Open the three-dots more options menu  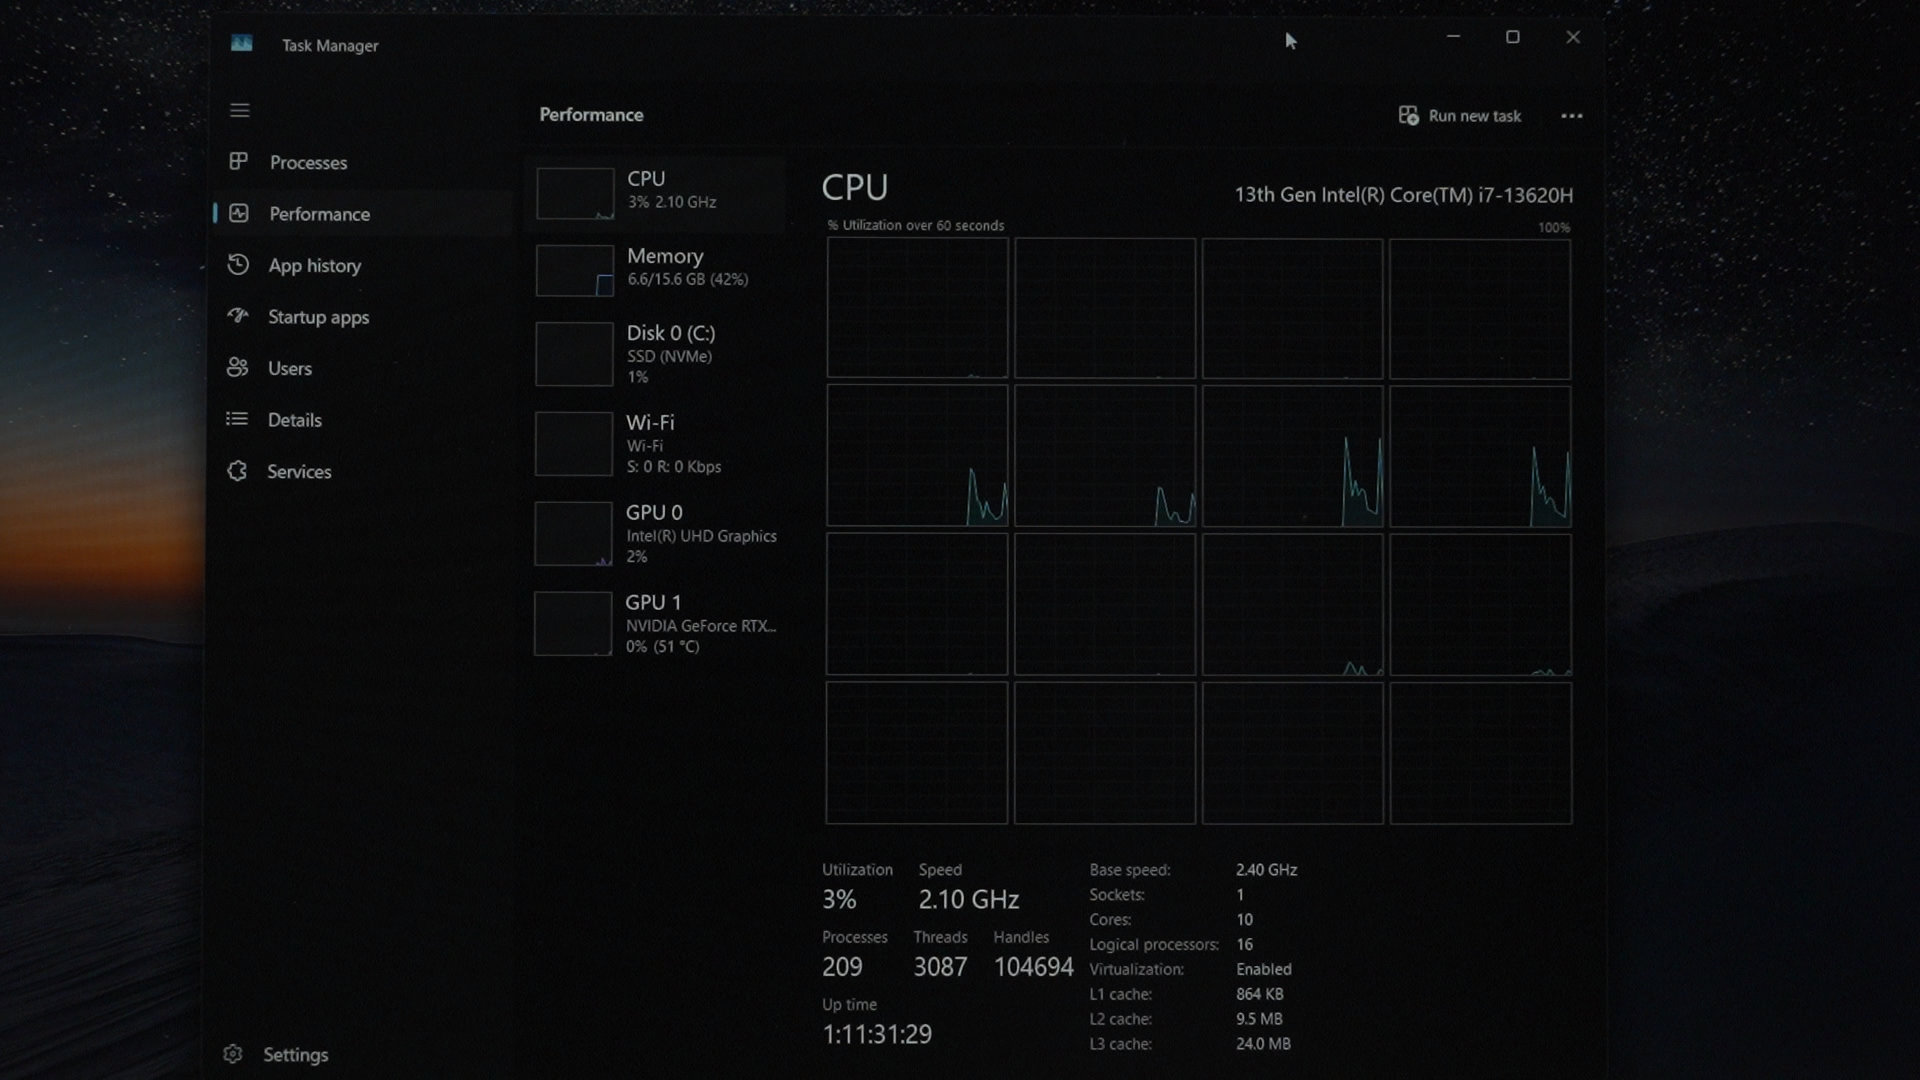tap(1571, 116)
